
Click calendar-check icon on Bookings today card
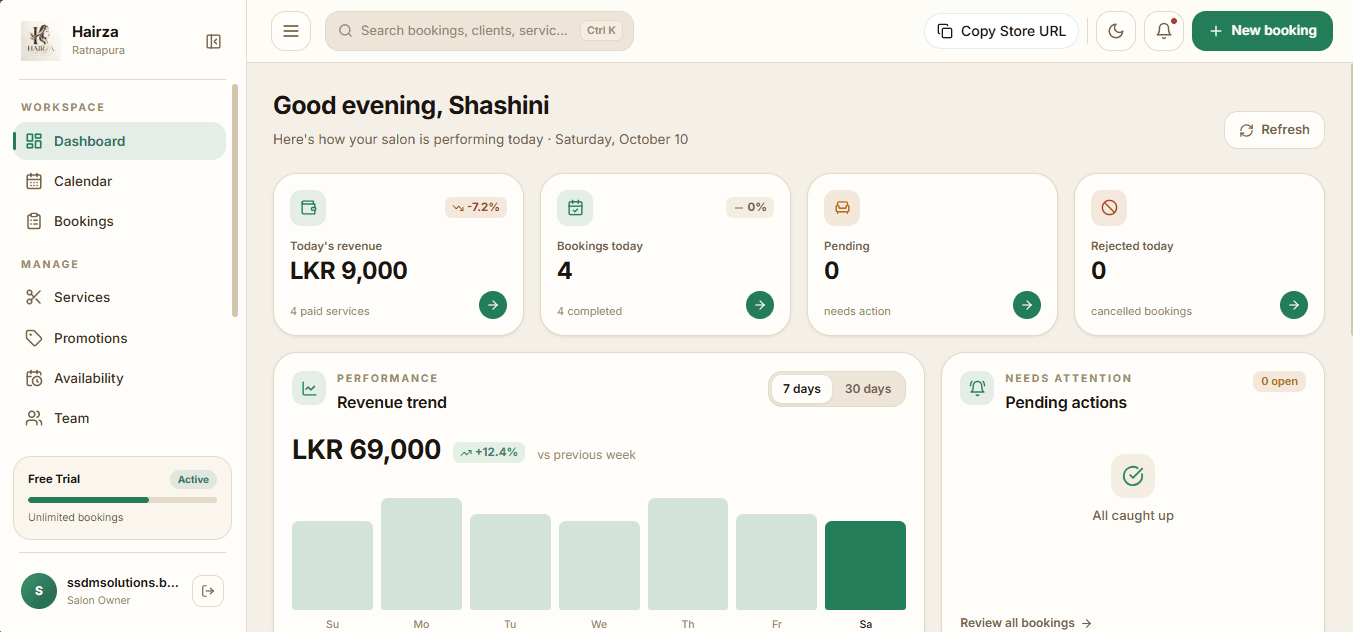click(x=575, y=208)
